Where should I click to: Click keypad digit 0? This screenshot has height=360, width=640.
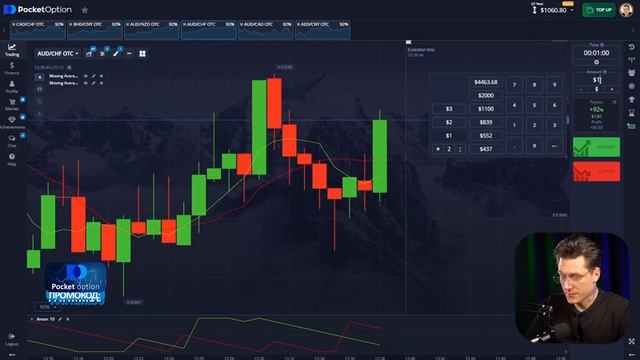click(x=534, y=146)
